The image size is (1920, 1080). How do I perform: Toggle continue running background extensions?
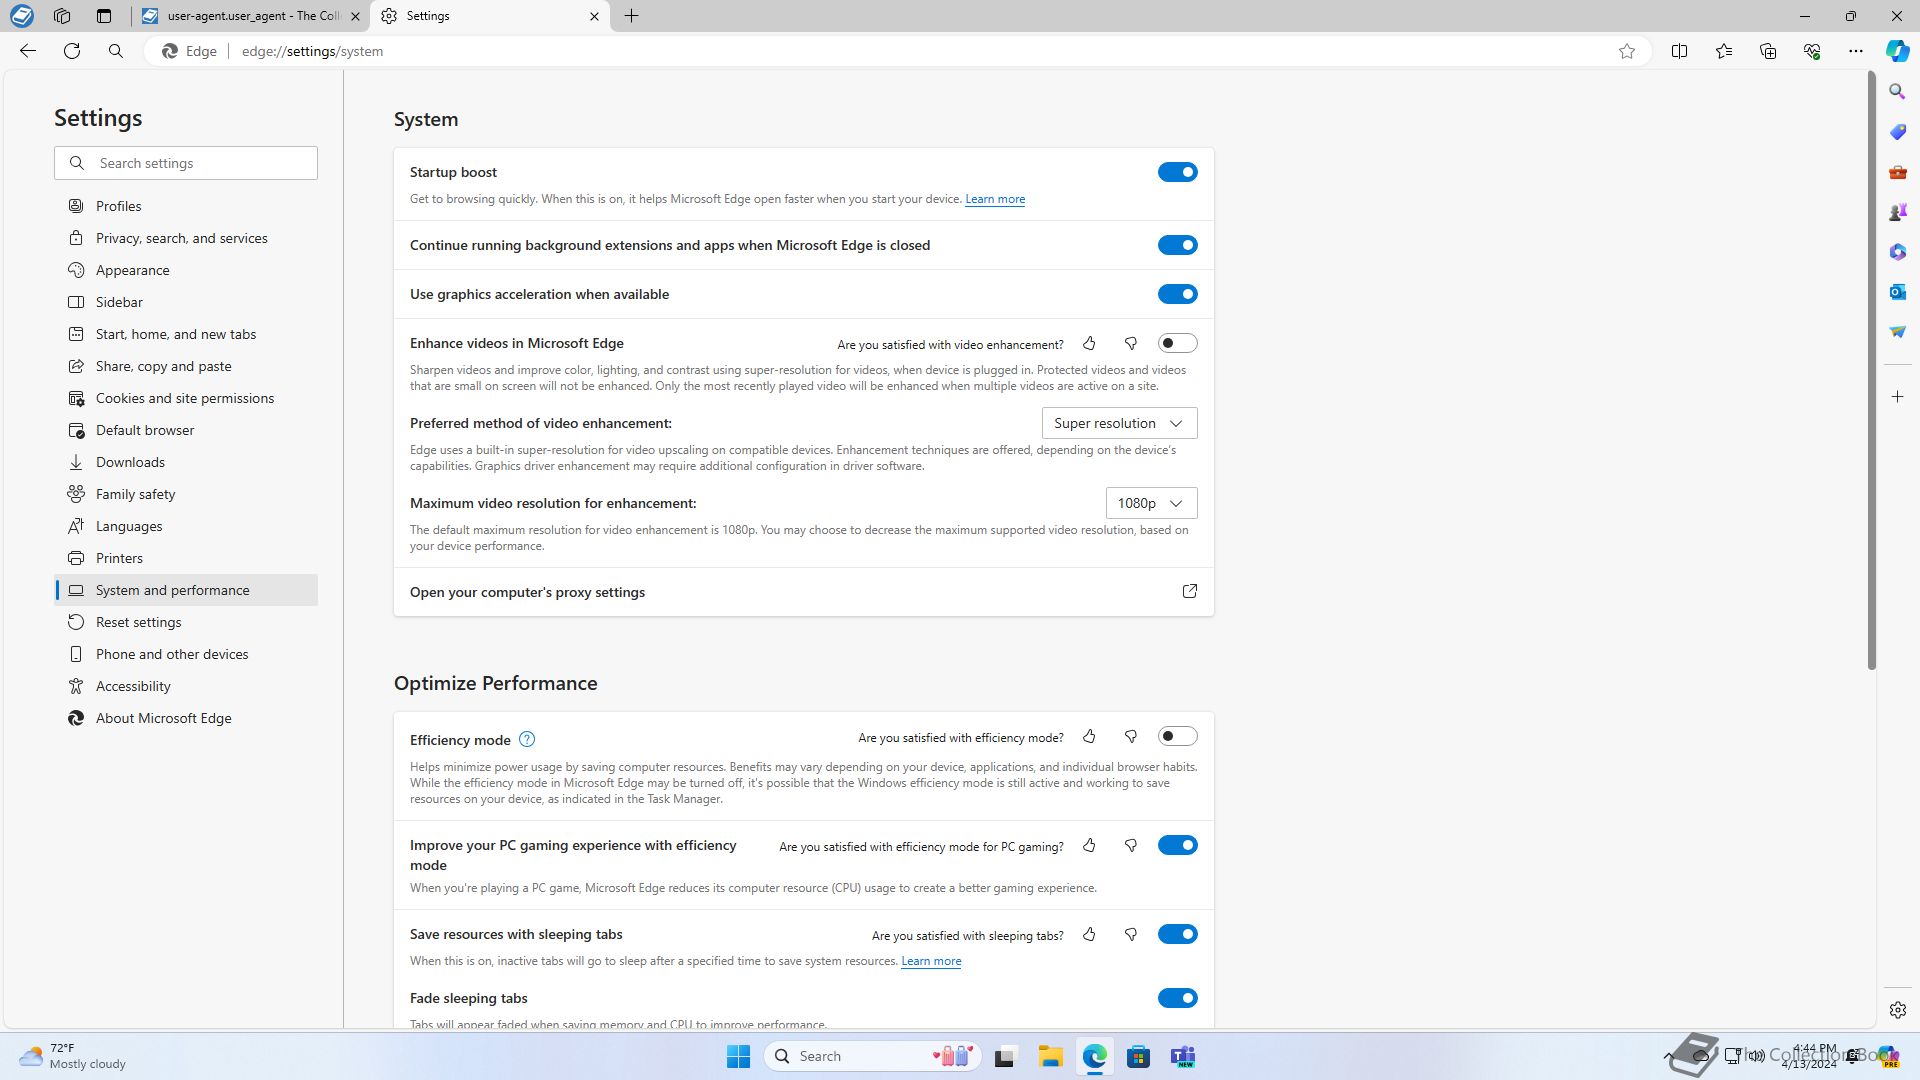[1177, 245]
